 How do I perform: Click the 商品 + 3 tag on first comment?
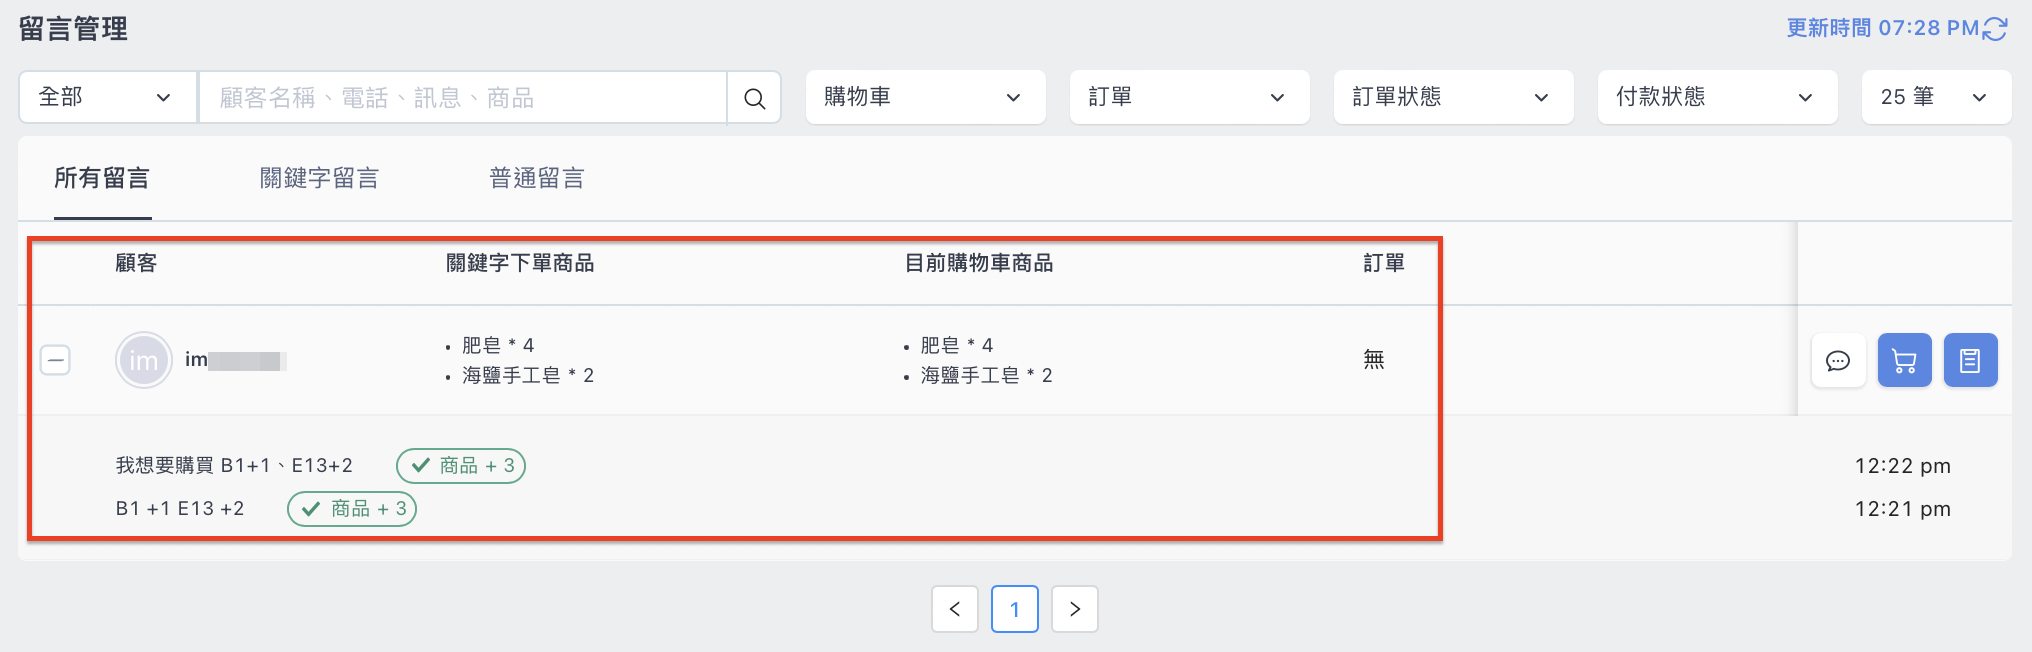461,466
